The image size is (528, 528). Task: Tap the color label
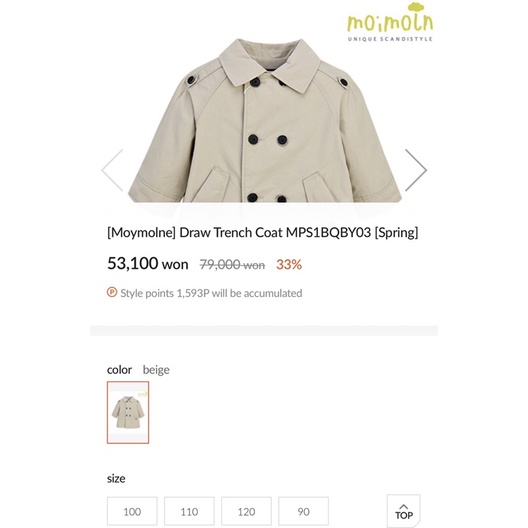click(x=119, y=370)
